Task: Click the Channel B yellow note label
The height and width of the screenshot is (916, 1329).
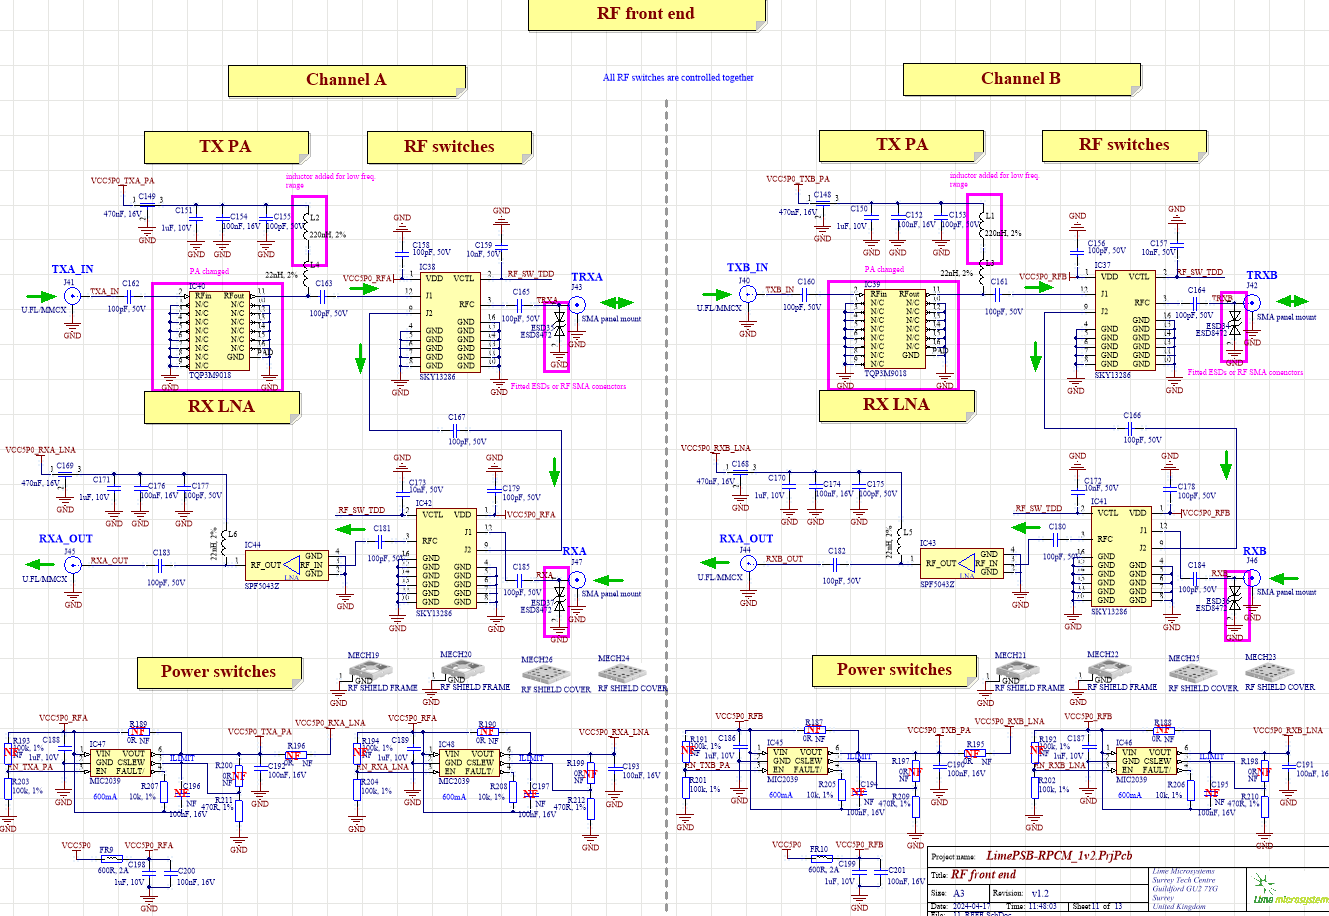Action: coord(1020,79)
